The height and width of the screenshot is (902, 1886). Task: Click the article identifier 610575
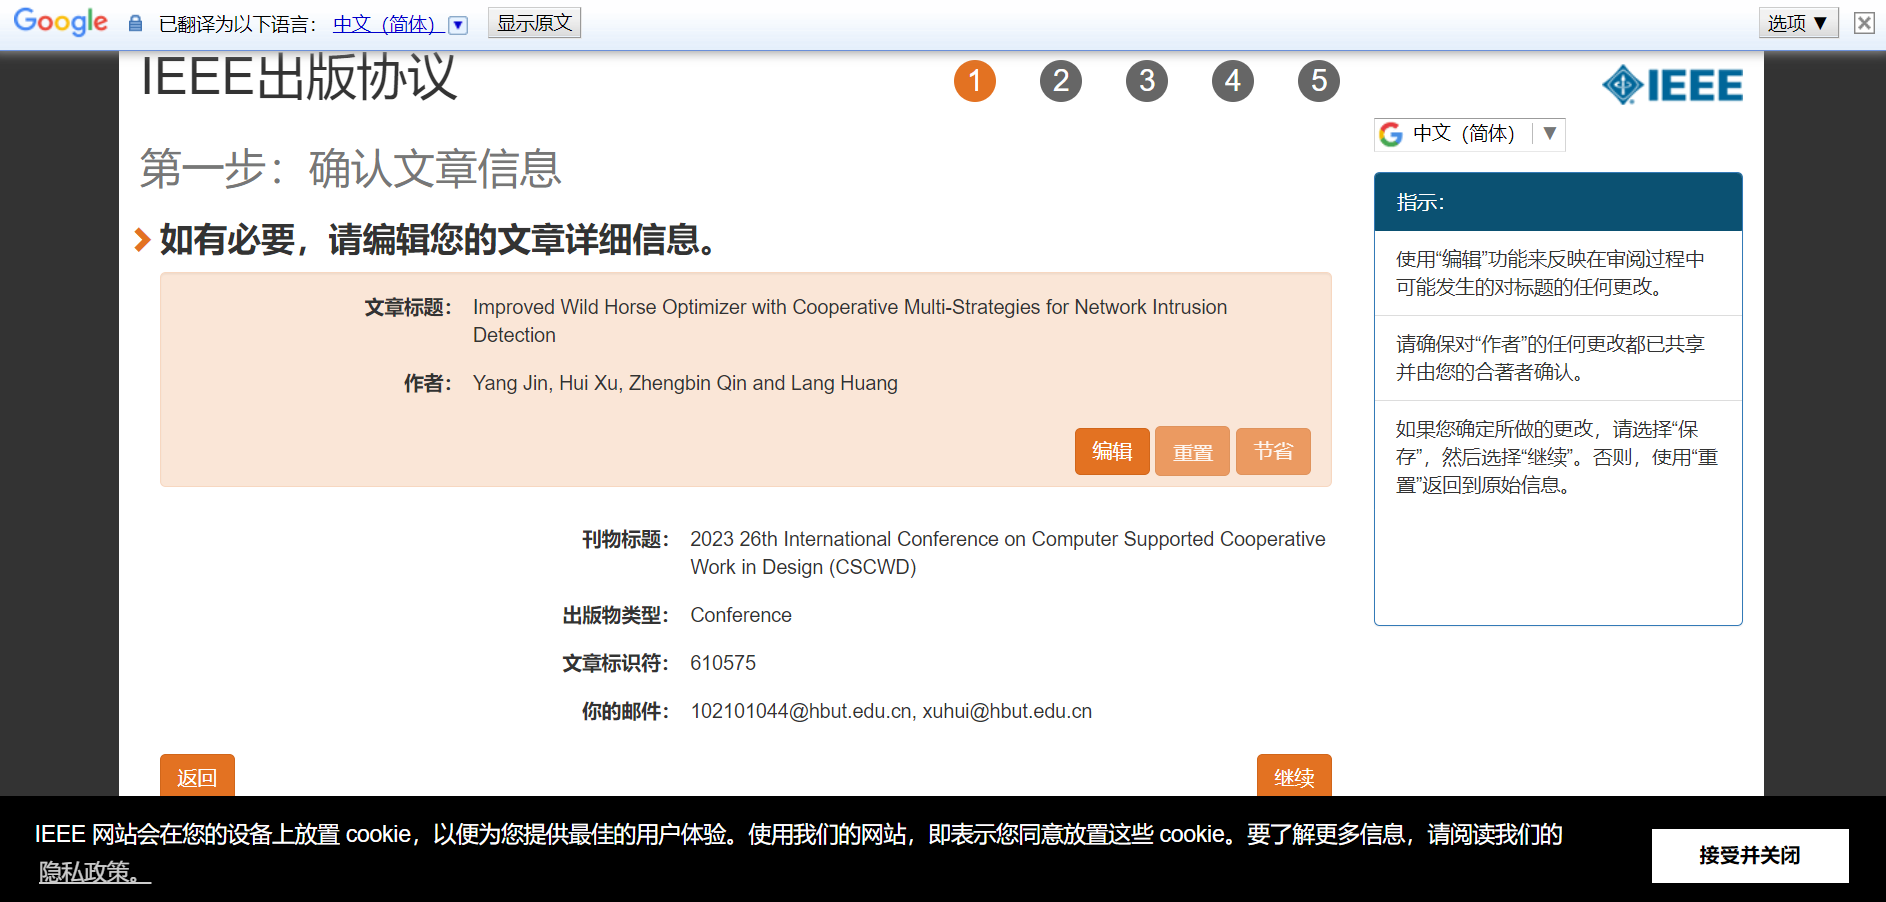point(723,663)
